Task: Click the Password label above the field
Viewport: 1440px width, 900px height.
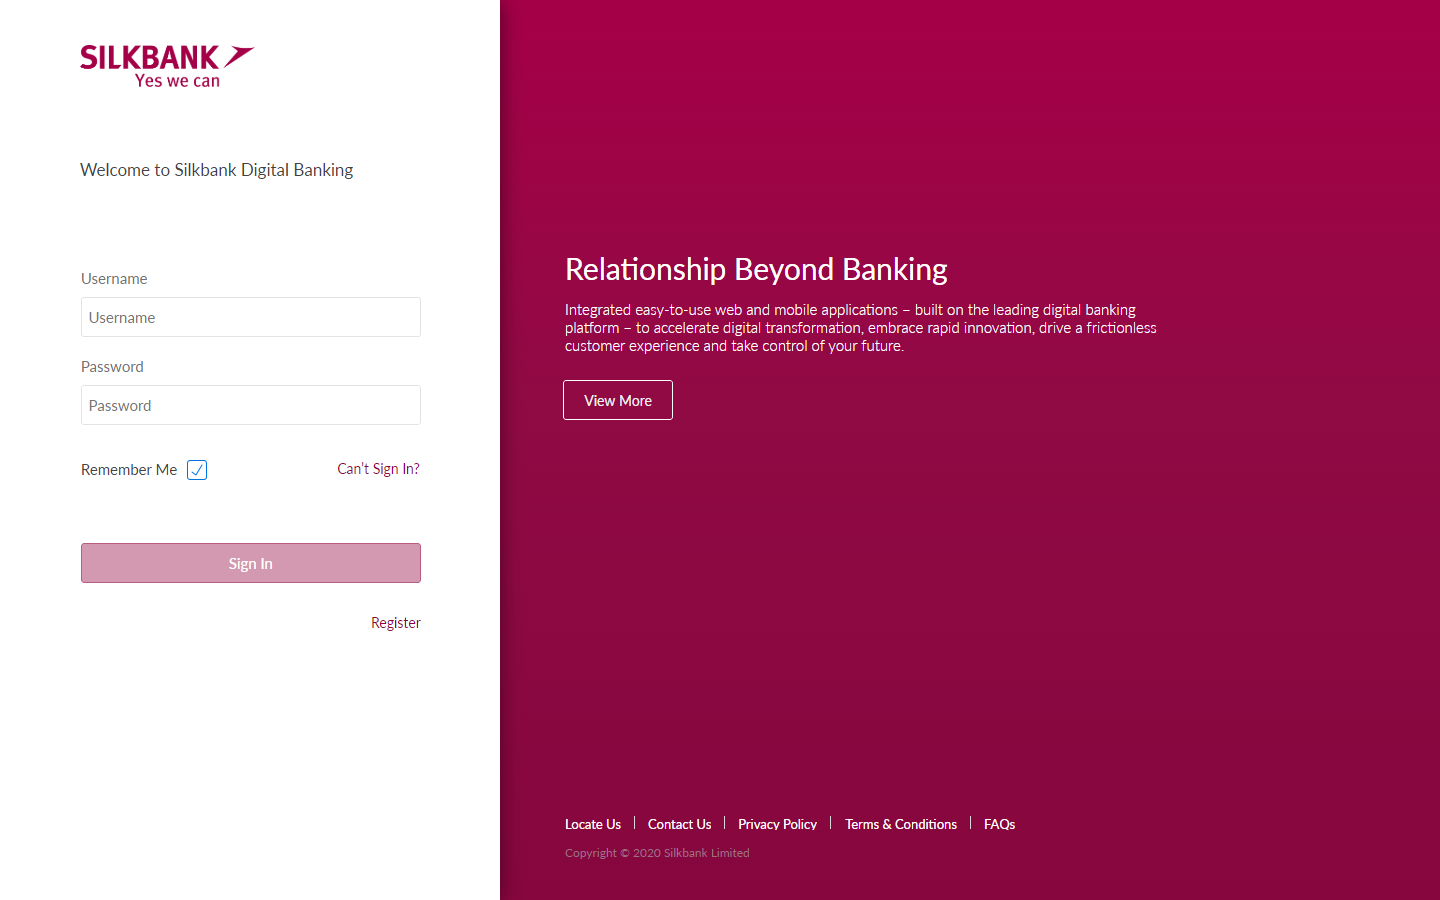Action: click(x=112, y=367)
